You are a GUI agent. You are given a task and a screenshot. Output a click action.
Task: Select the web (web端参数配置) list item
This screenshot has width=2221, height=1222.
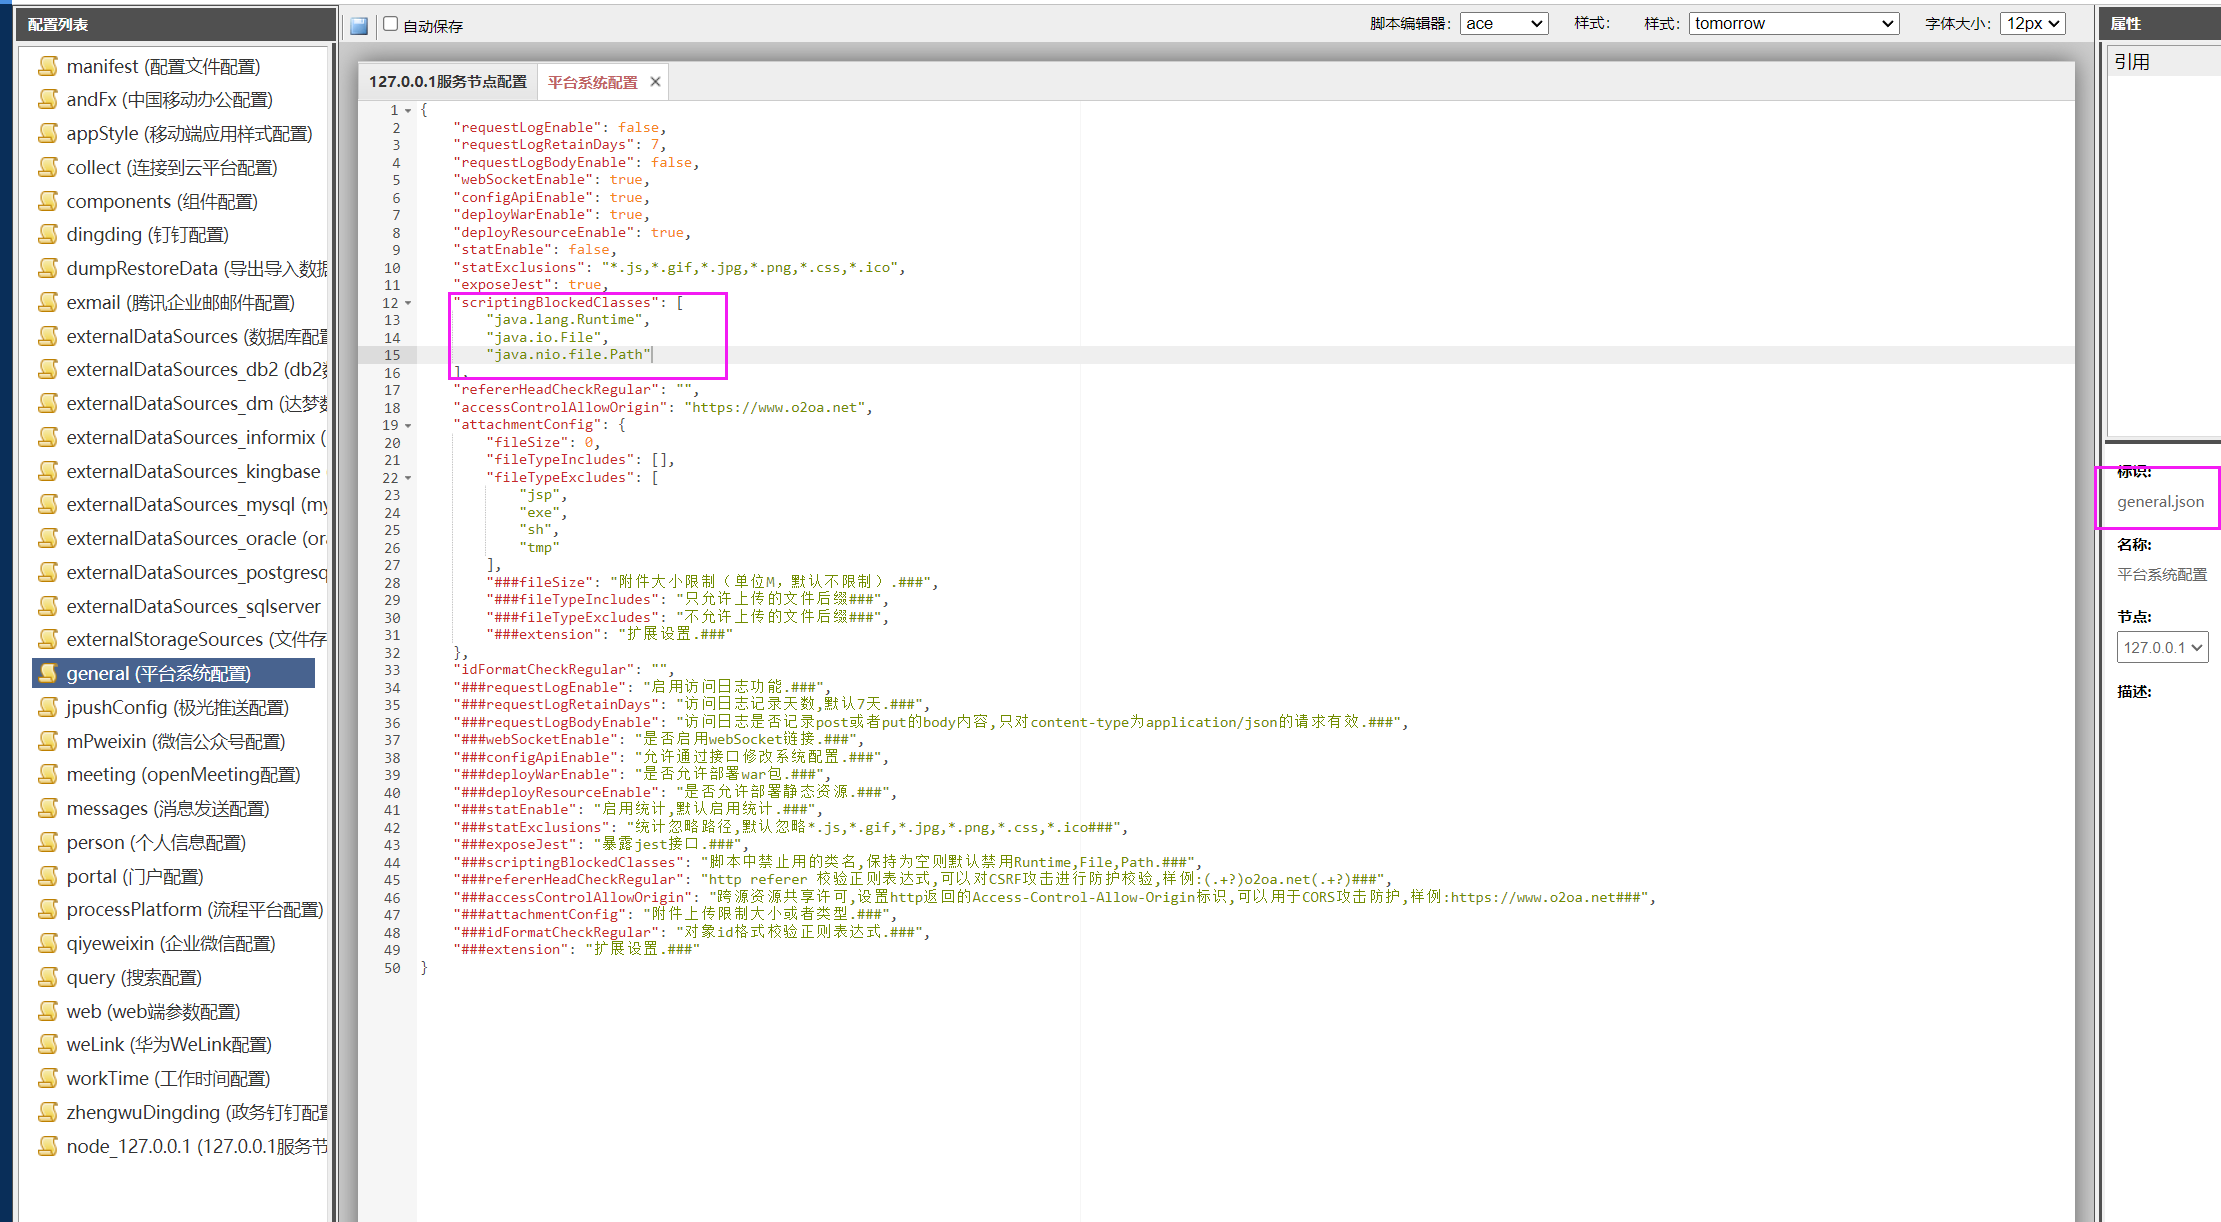click(x=153, y=1011)
